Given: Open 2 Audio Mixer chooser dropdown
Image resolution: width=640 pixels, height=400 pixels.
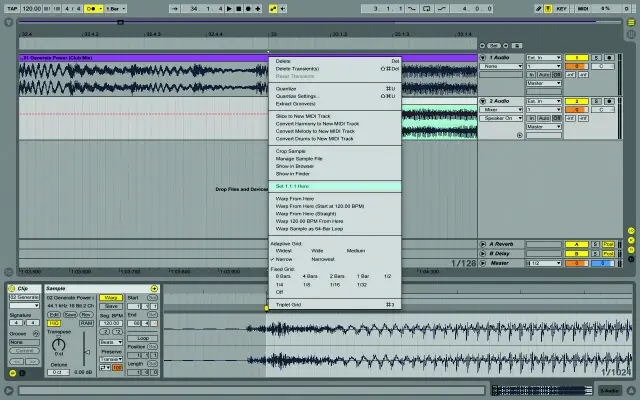Looking at the screenshot, I should tap(501, 109).
